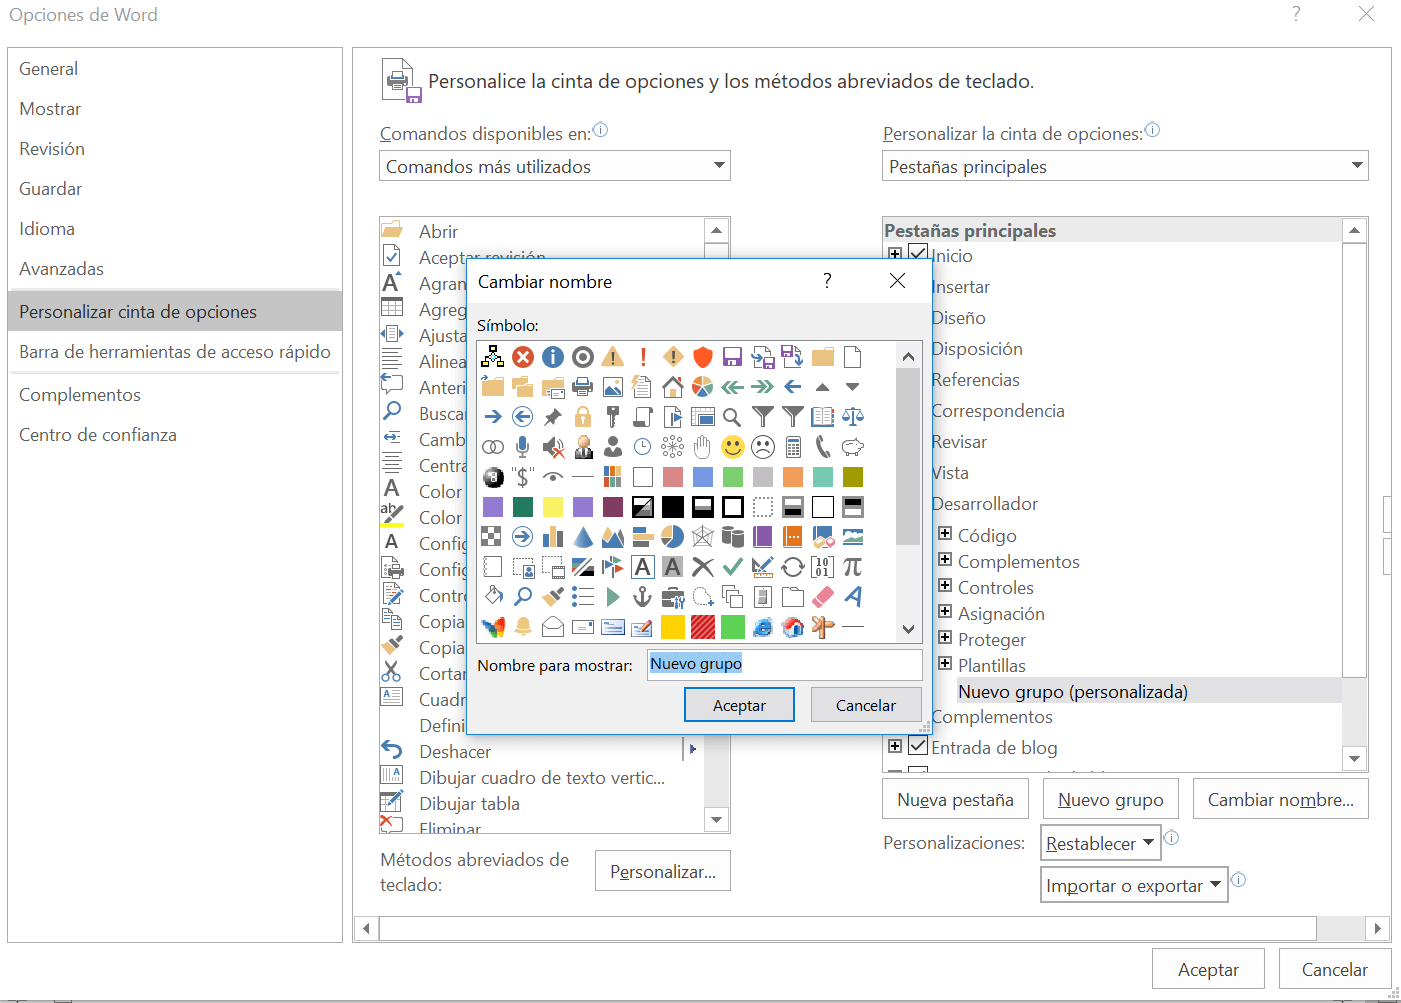Switch to the Mostrar category
Screen dimensions: 1401x1003
coord(175,109)
